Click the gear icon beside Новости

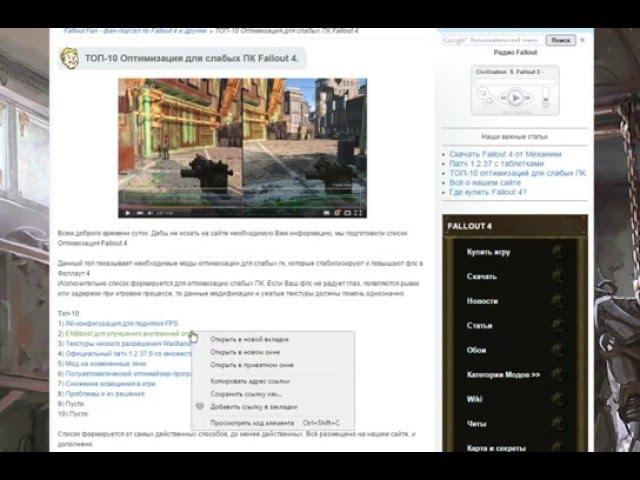(x=558, y=301)
